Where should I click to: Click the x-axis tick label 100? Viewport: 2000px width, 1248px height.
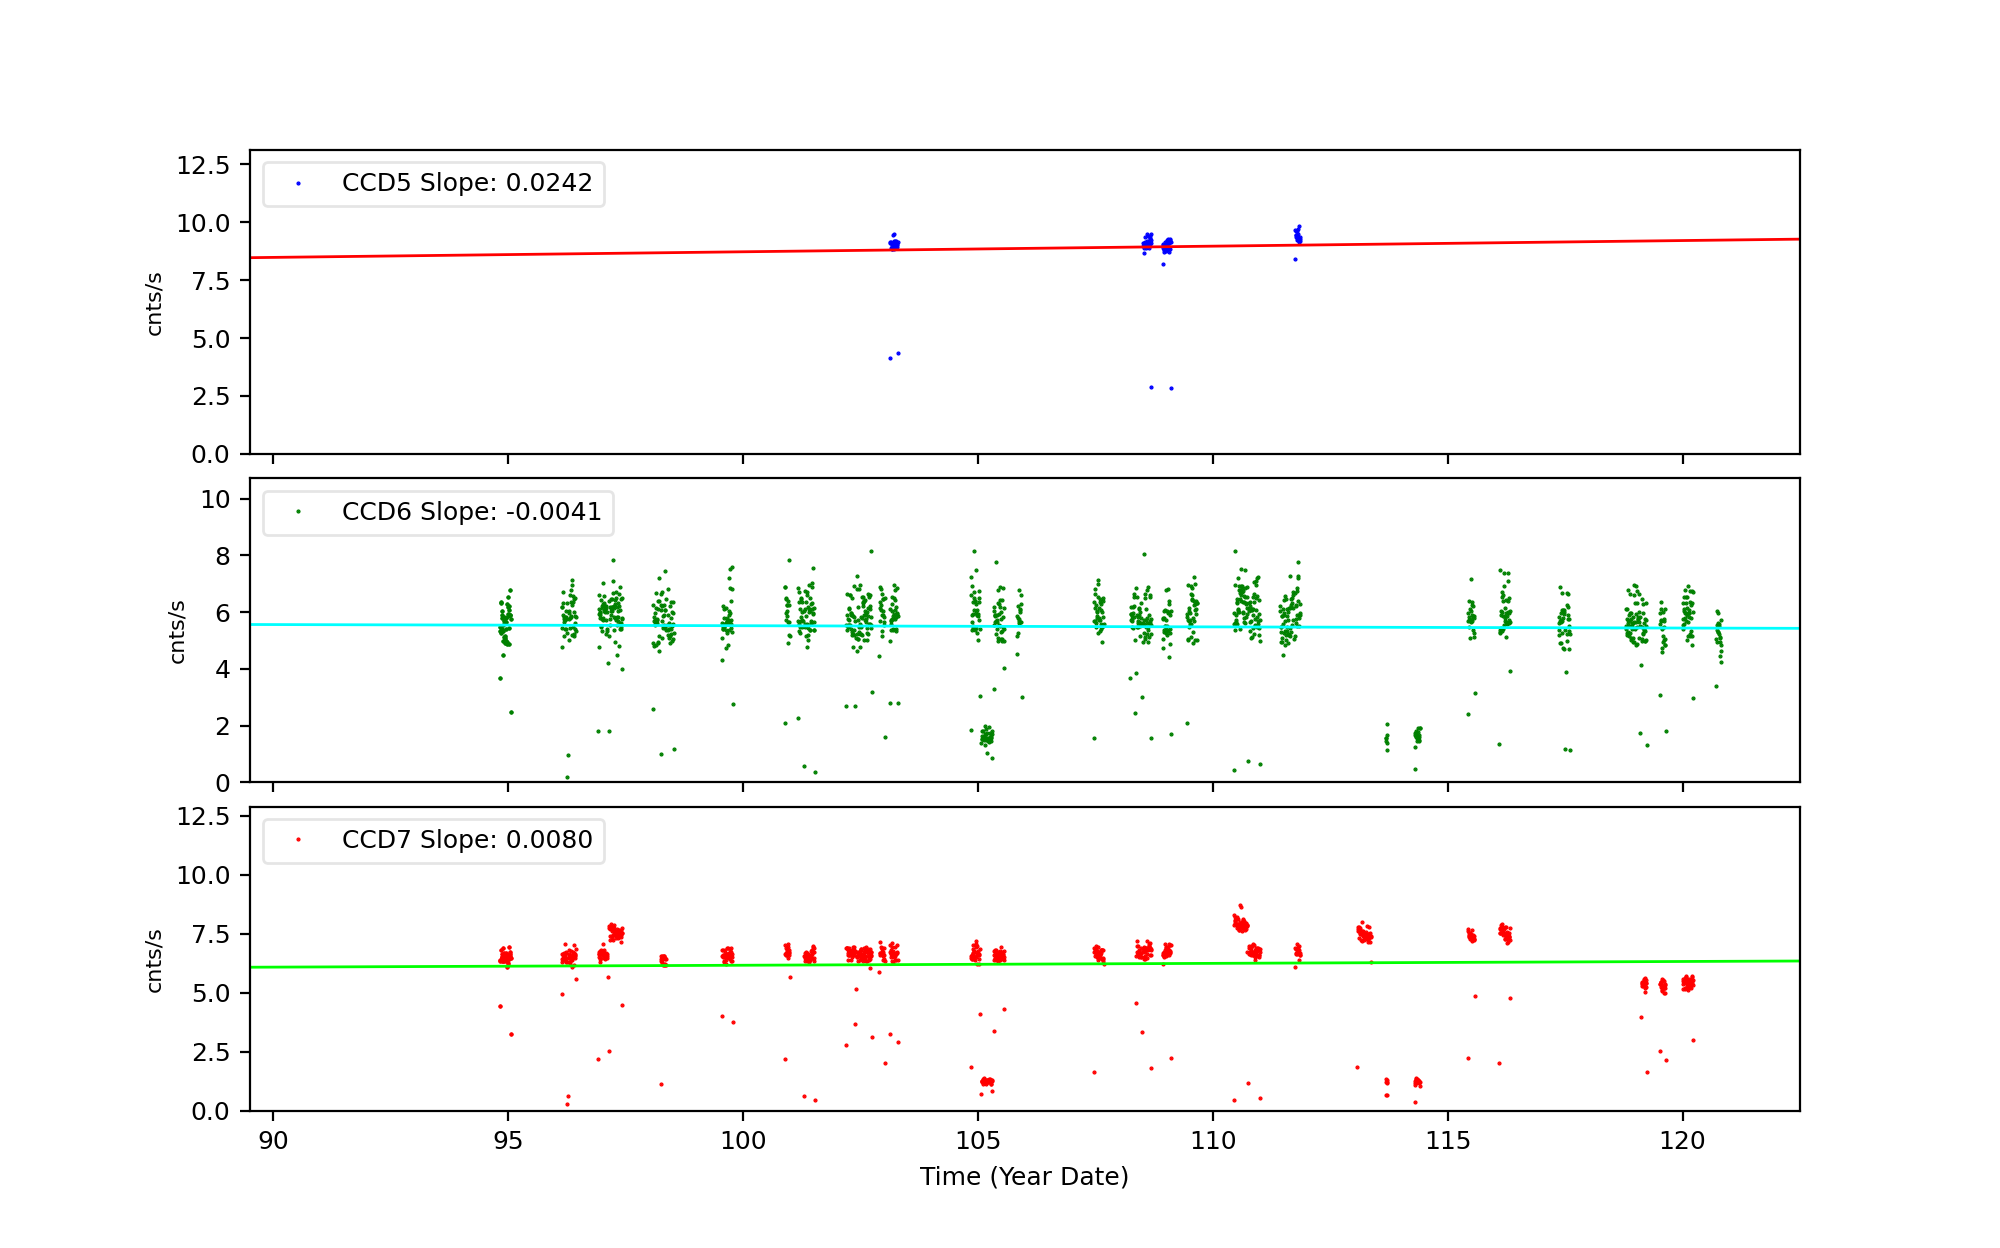742,1141
